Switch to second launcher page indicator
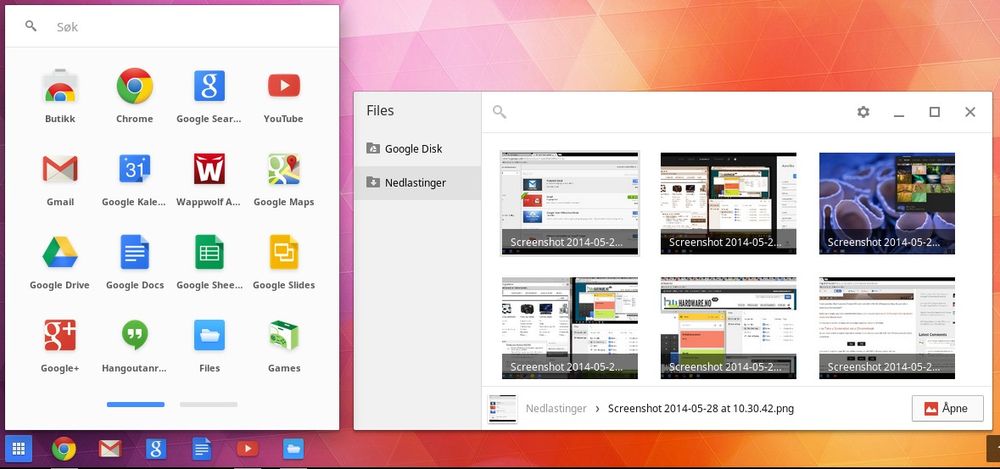 coord(209,404)
